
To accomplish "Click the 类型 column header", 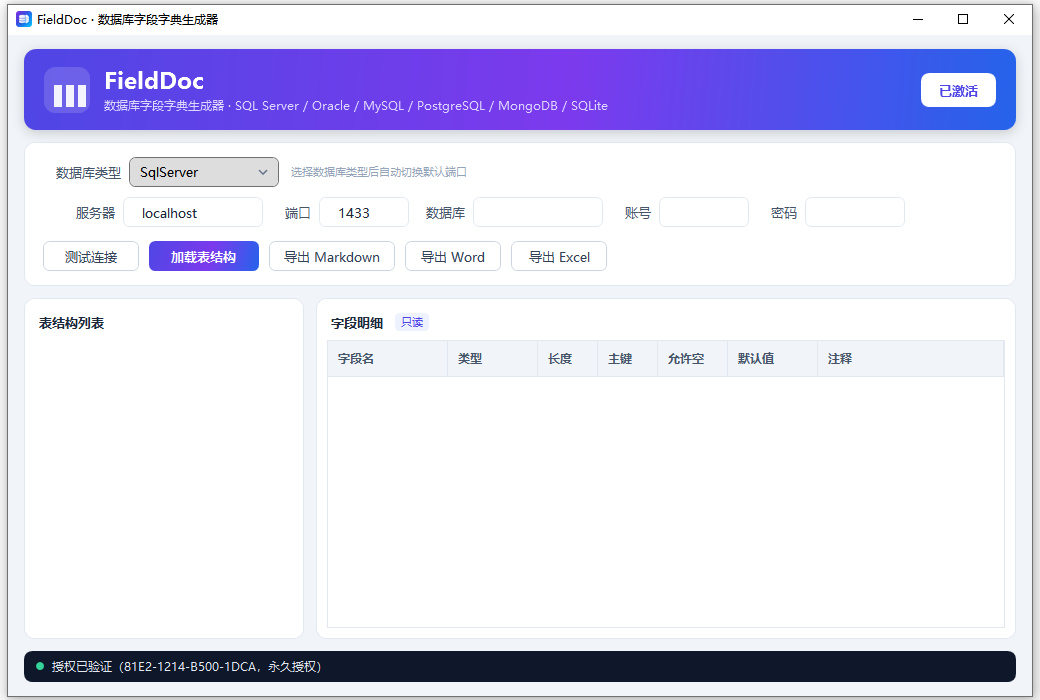I will (x=492, y=358).
